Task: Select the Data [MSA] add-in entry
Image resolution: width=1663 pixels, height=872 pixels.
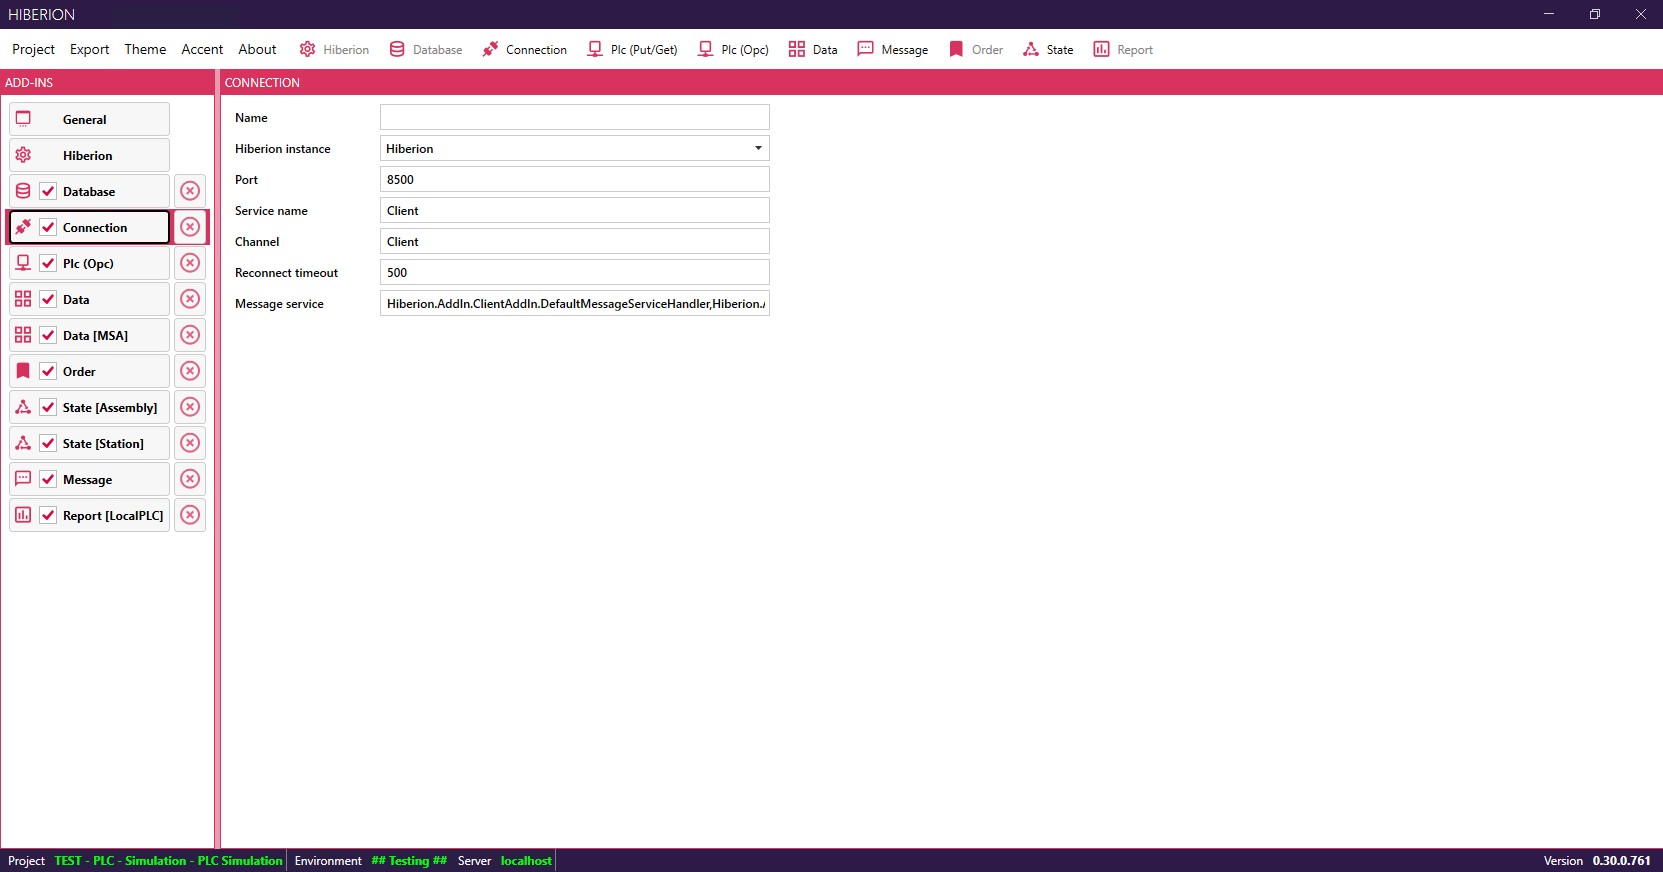Action: pyautogui.click(x=89, y=335)
